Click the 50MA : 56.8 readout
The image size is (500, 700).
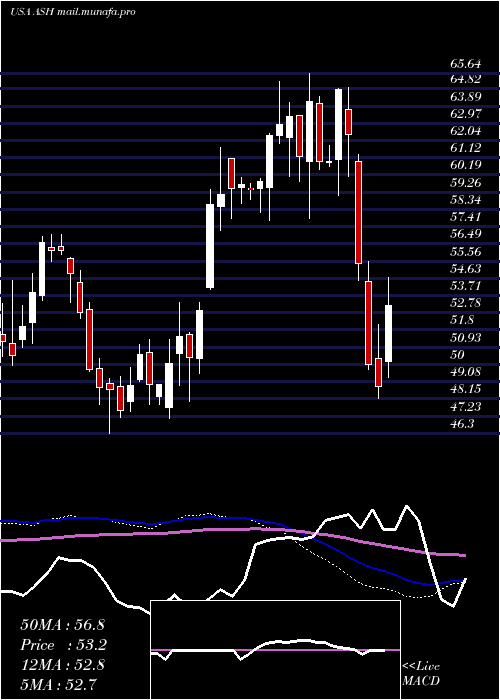[62, 625]
